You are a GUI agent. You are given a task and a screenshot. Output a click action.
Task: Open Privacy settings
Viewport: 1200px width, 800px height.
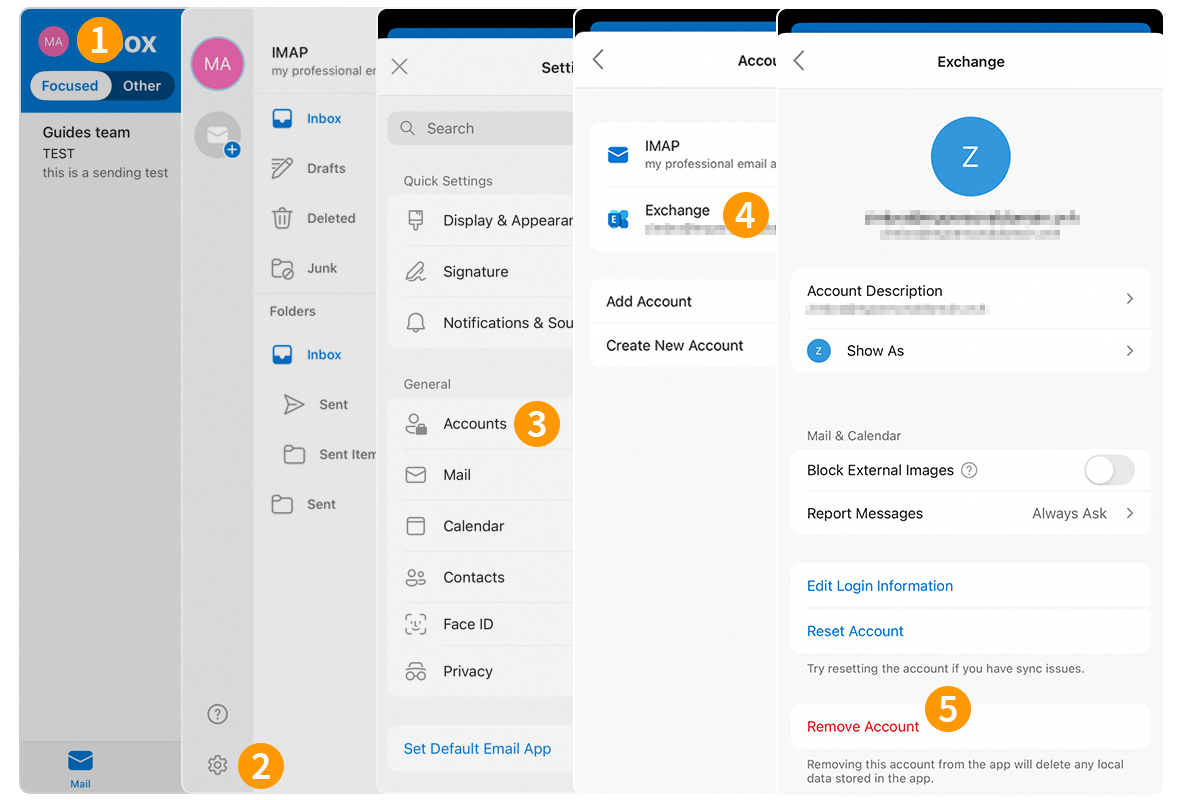point(467,671)
